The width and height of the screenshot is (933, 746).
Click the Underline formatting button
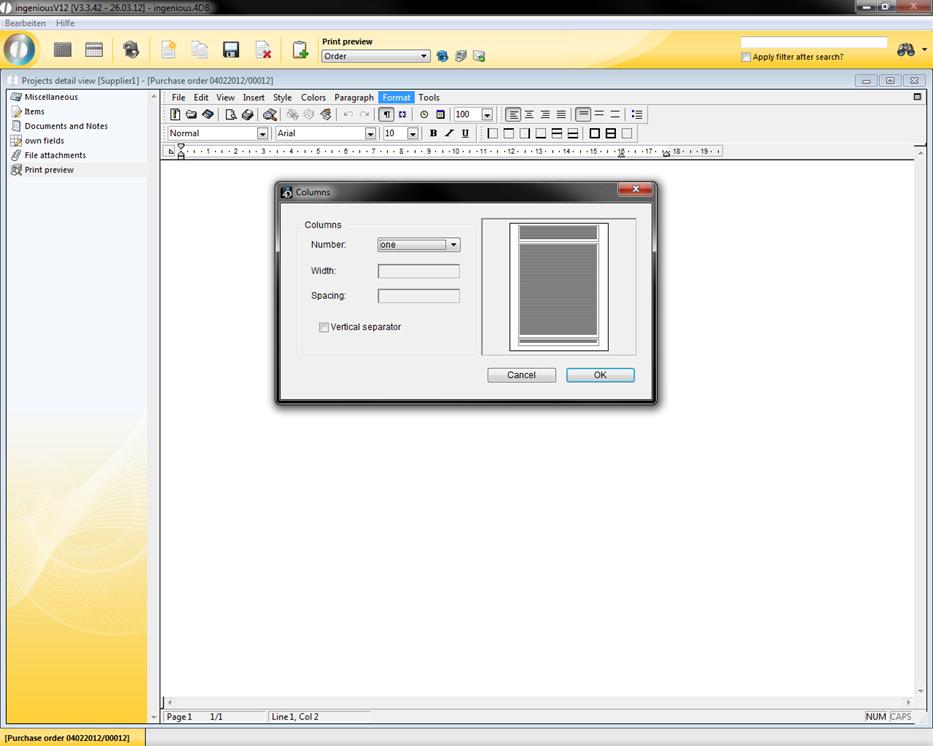(465, 133)
